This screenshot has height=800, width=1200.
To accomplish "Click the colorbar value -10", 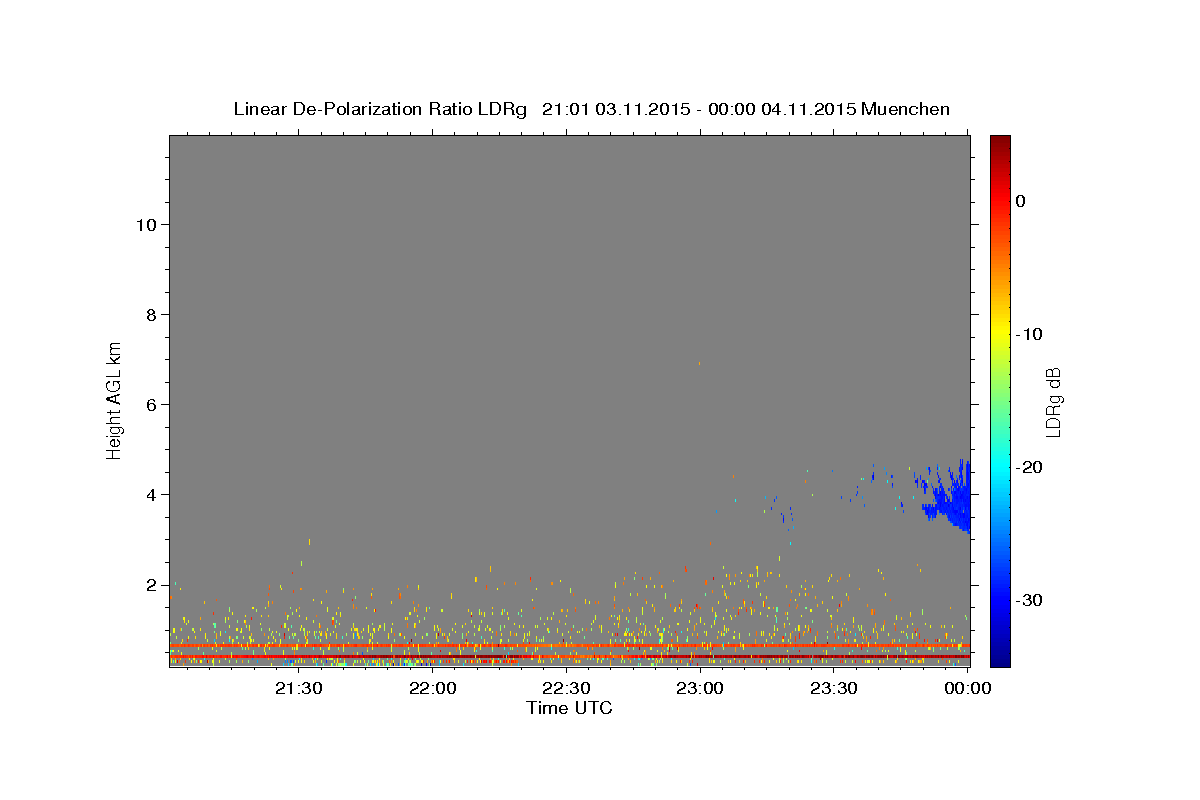I will [1030, 334].
